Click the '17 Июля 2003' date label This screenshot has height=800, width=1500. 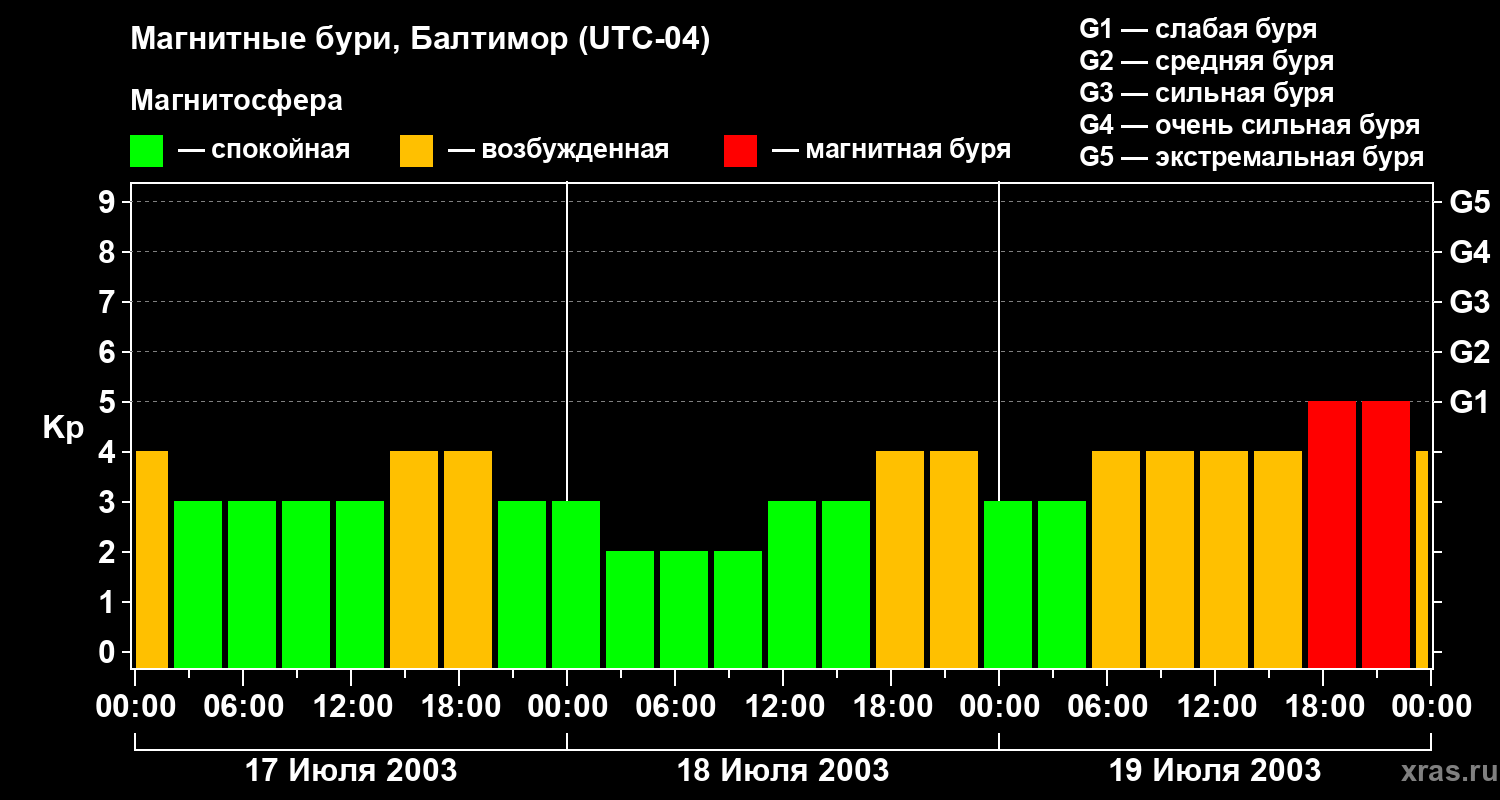pyautogui.click(x=351, y=771)
